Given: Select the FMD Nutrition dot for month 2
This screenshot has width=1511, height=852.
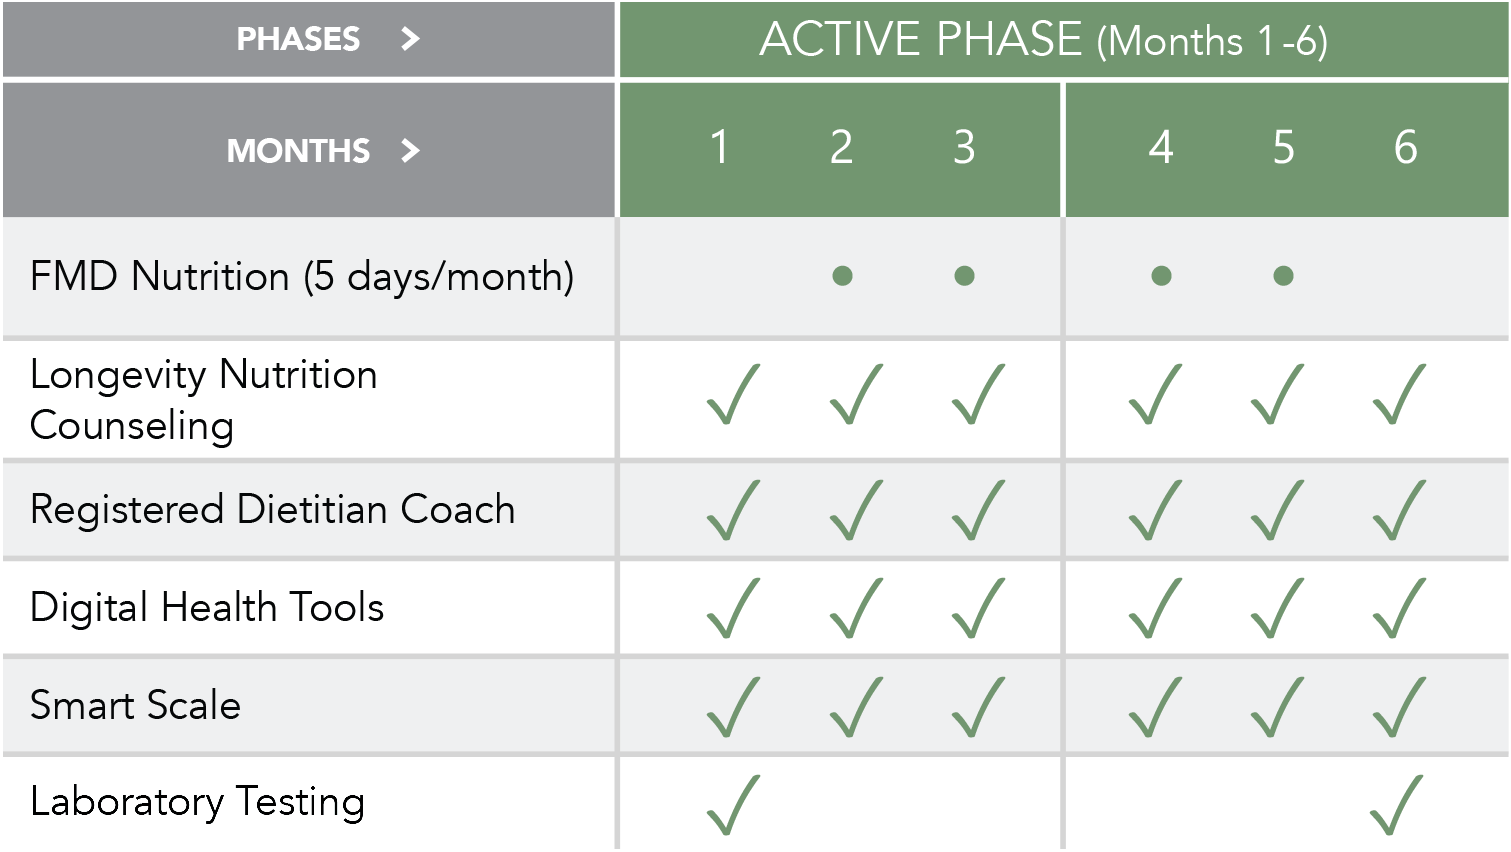Looking at the screenshot, I should pyautogui.click(x=842, y=276).
